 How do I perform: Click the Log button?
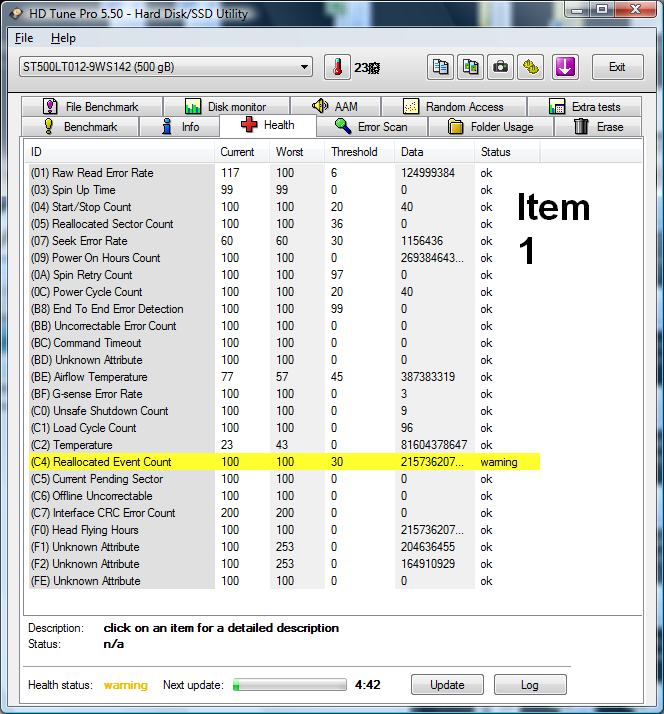pyautogui.click(x=529, y=685)
